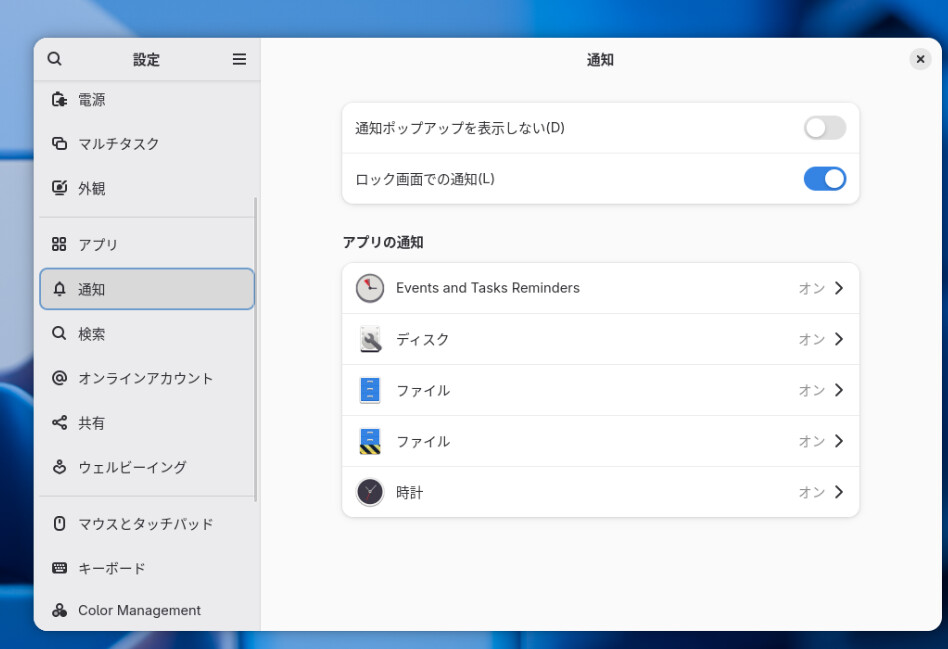Close the settings window
Screen dimensions: 948x649
(920, 59)
